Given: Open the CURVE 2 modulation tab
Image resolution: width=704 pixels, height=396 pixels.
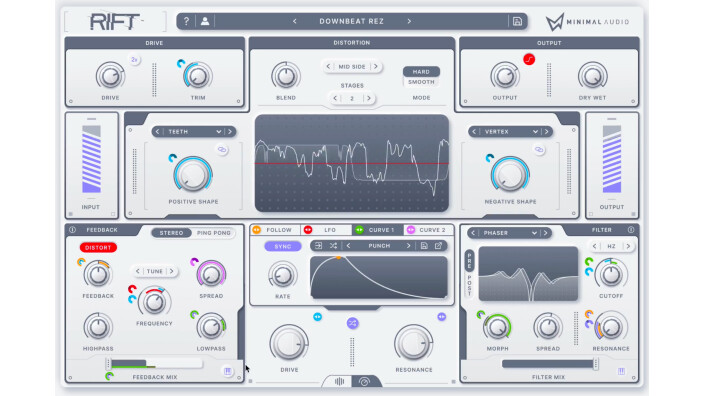Looking at the screenshot, I should tap(428, 229).
